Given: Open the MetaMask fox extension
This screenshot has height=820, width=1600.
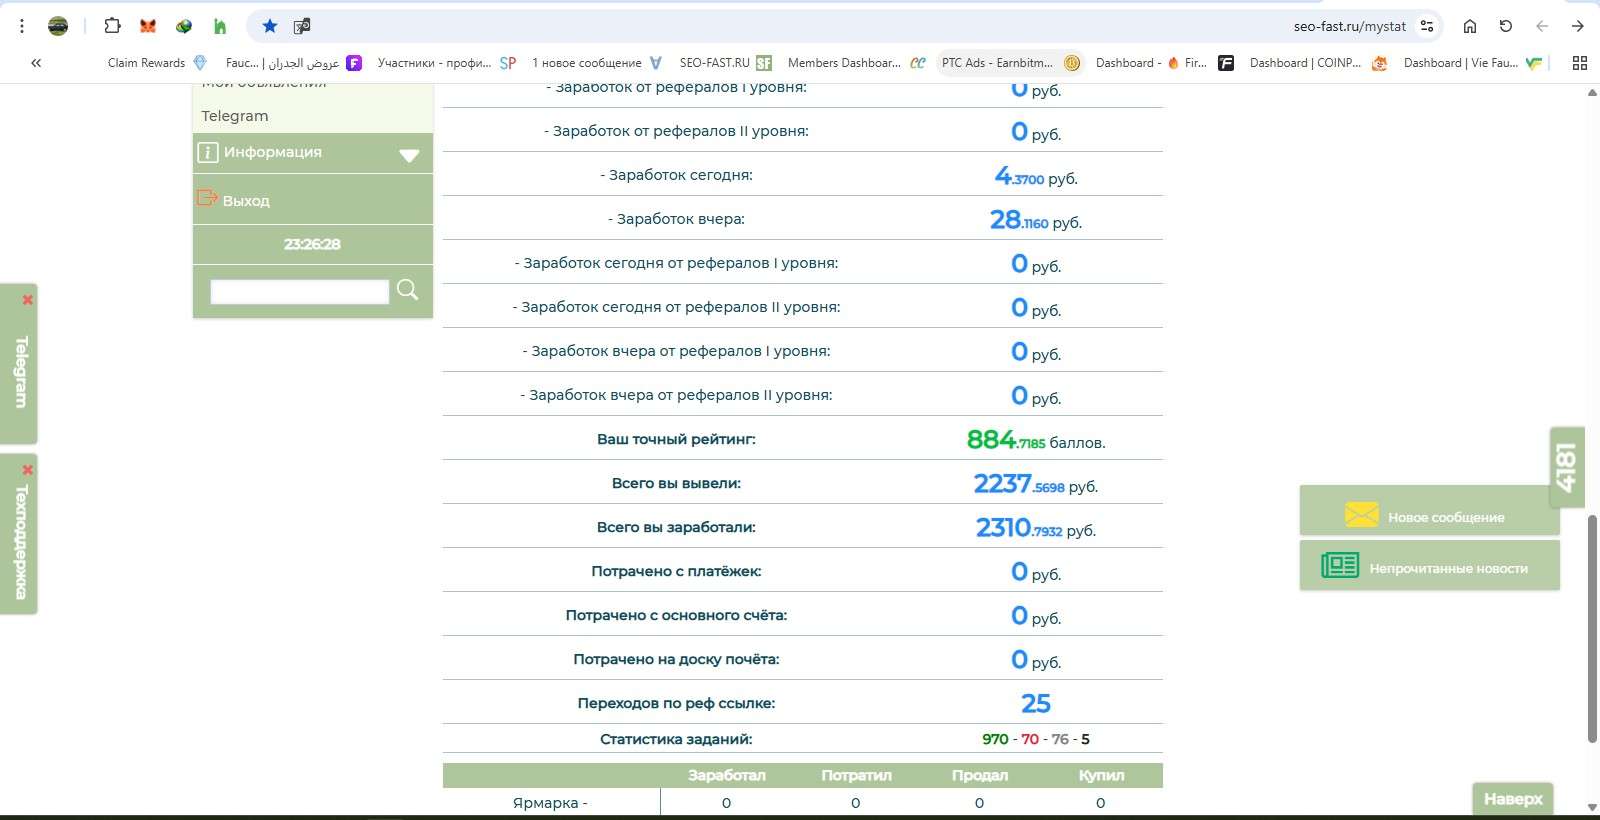Looking at the screenshot, I should click(x=148, y=26).
